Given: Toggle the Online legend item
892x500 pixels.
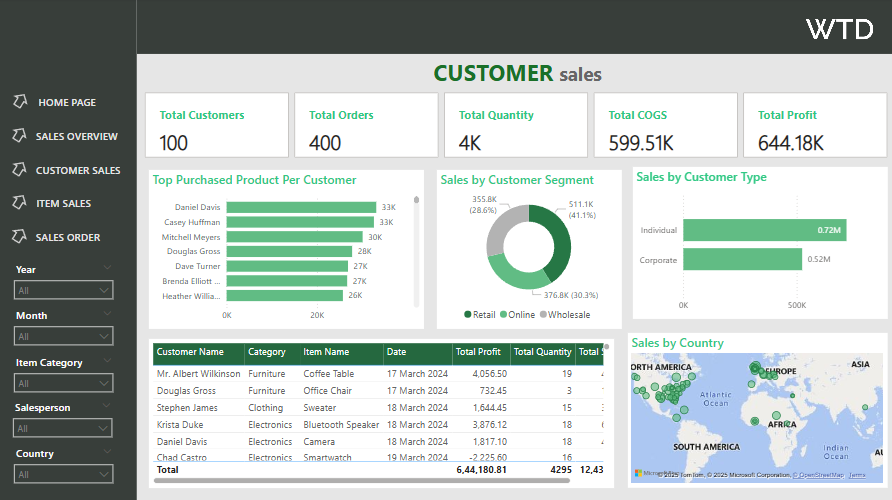Looking at the screenshot, I should click(517, 315).
